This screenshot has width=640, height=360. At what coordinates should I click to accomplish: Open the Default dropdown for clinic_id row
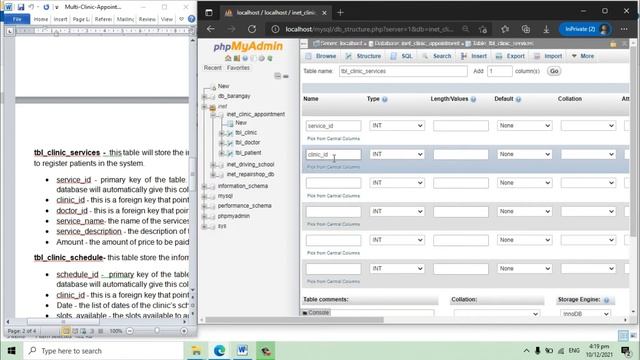click(x=524, y=154)
